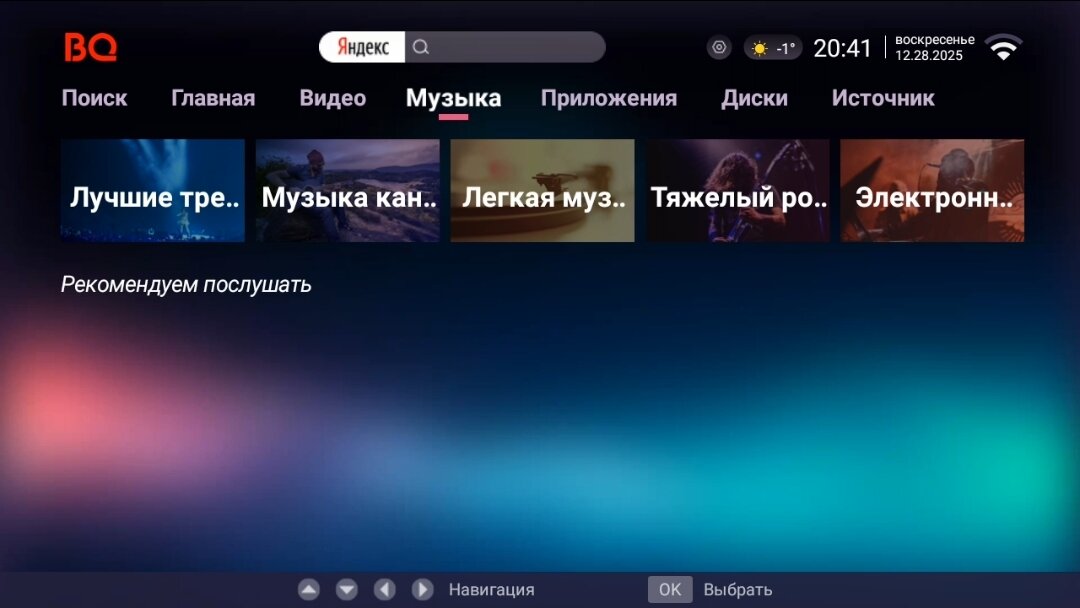Image resolution: width=1080 pixels, height=608 pixels.
Task: Click the OK button in footer
Action: 669,589
